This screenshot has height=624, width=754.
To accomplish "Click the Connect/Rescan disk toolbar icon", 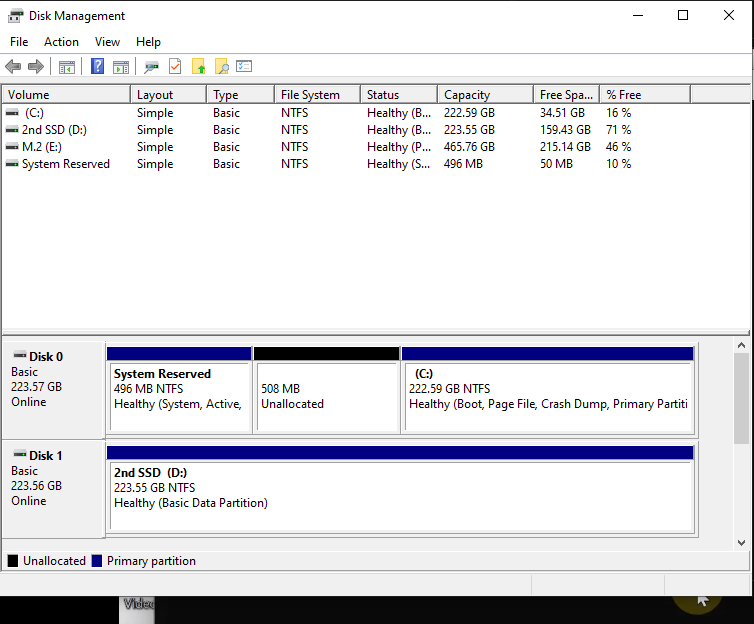I will [151, 67].
